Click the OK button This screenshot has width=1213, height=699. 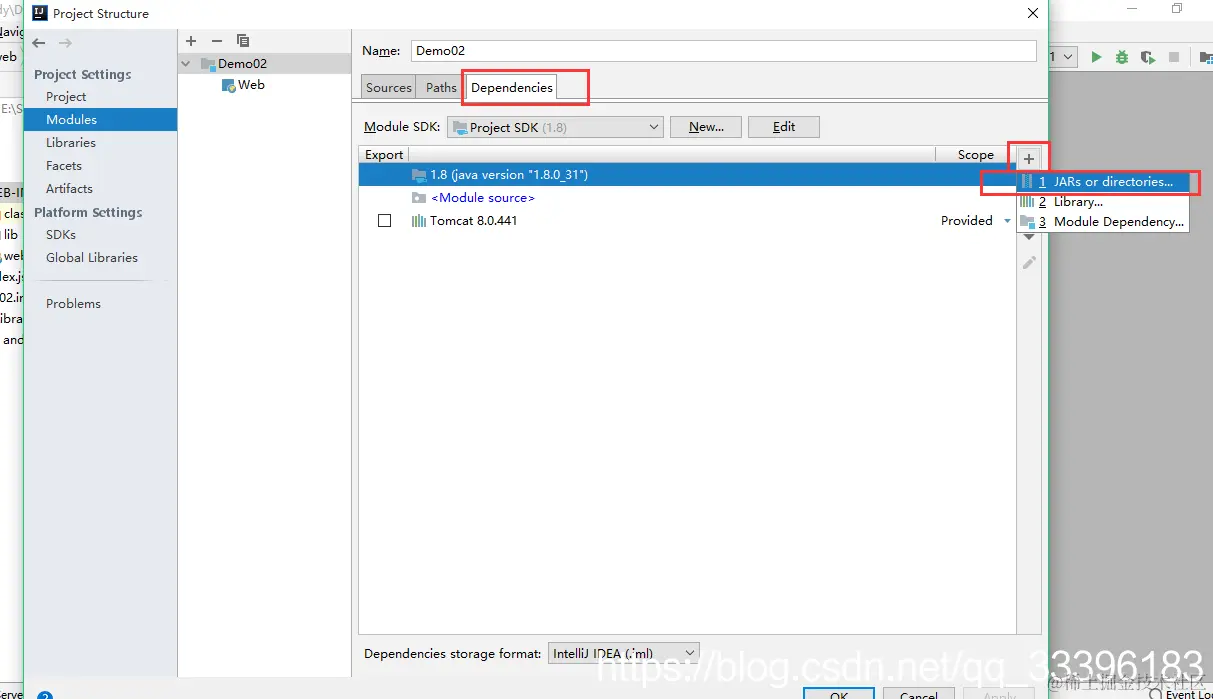[x=839, y=693]
